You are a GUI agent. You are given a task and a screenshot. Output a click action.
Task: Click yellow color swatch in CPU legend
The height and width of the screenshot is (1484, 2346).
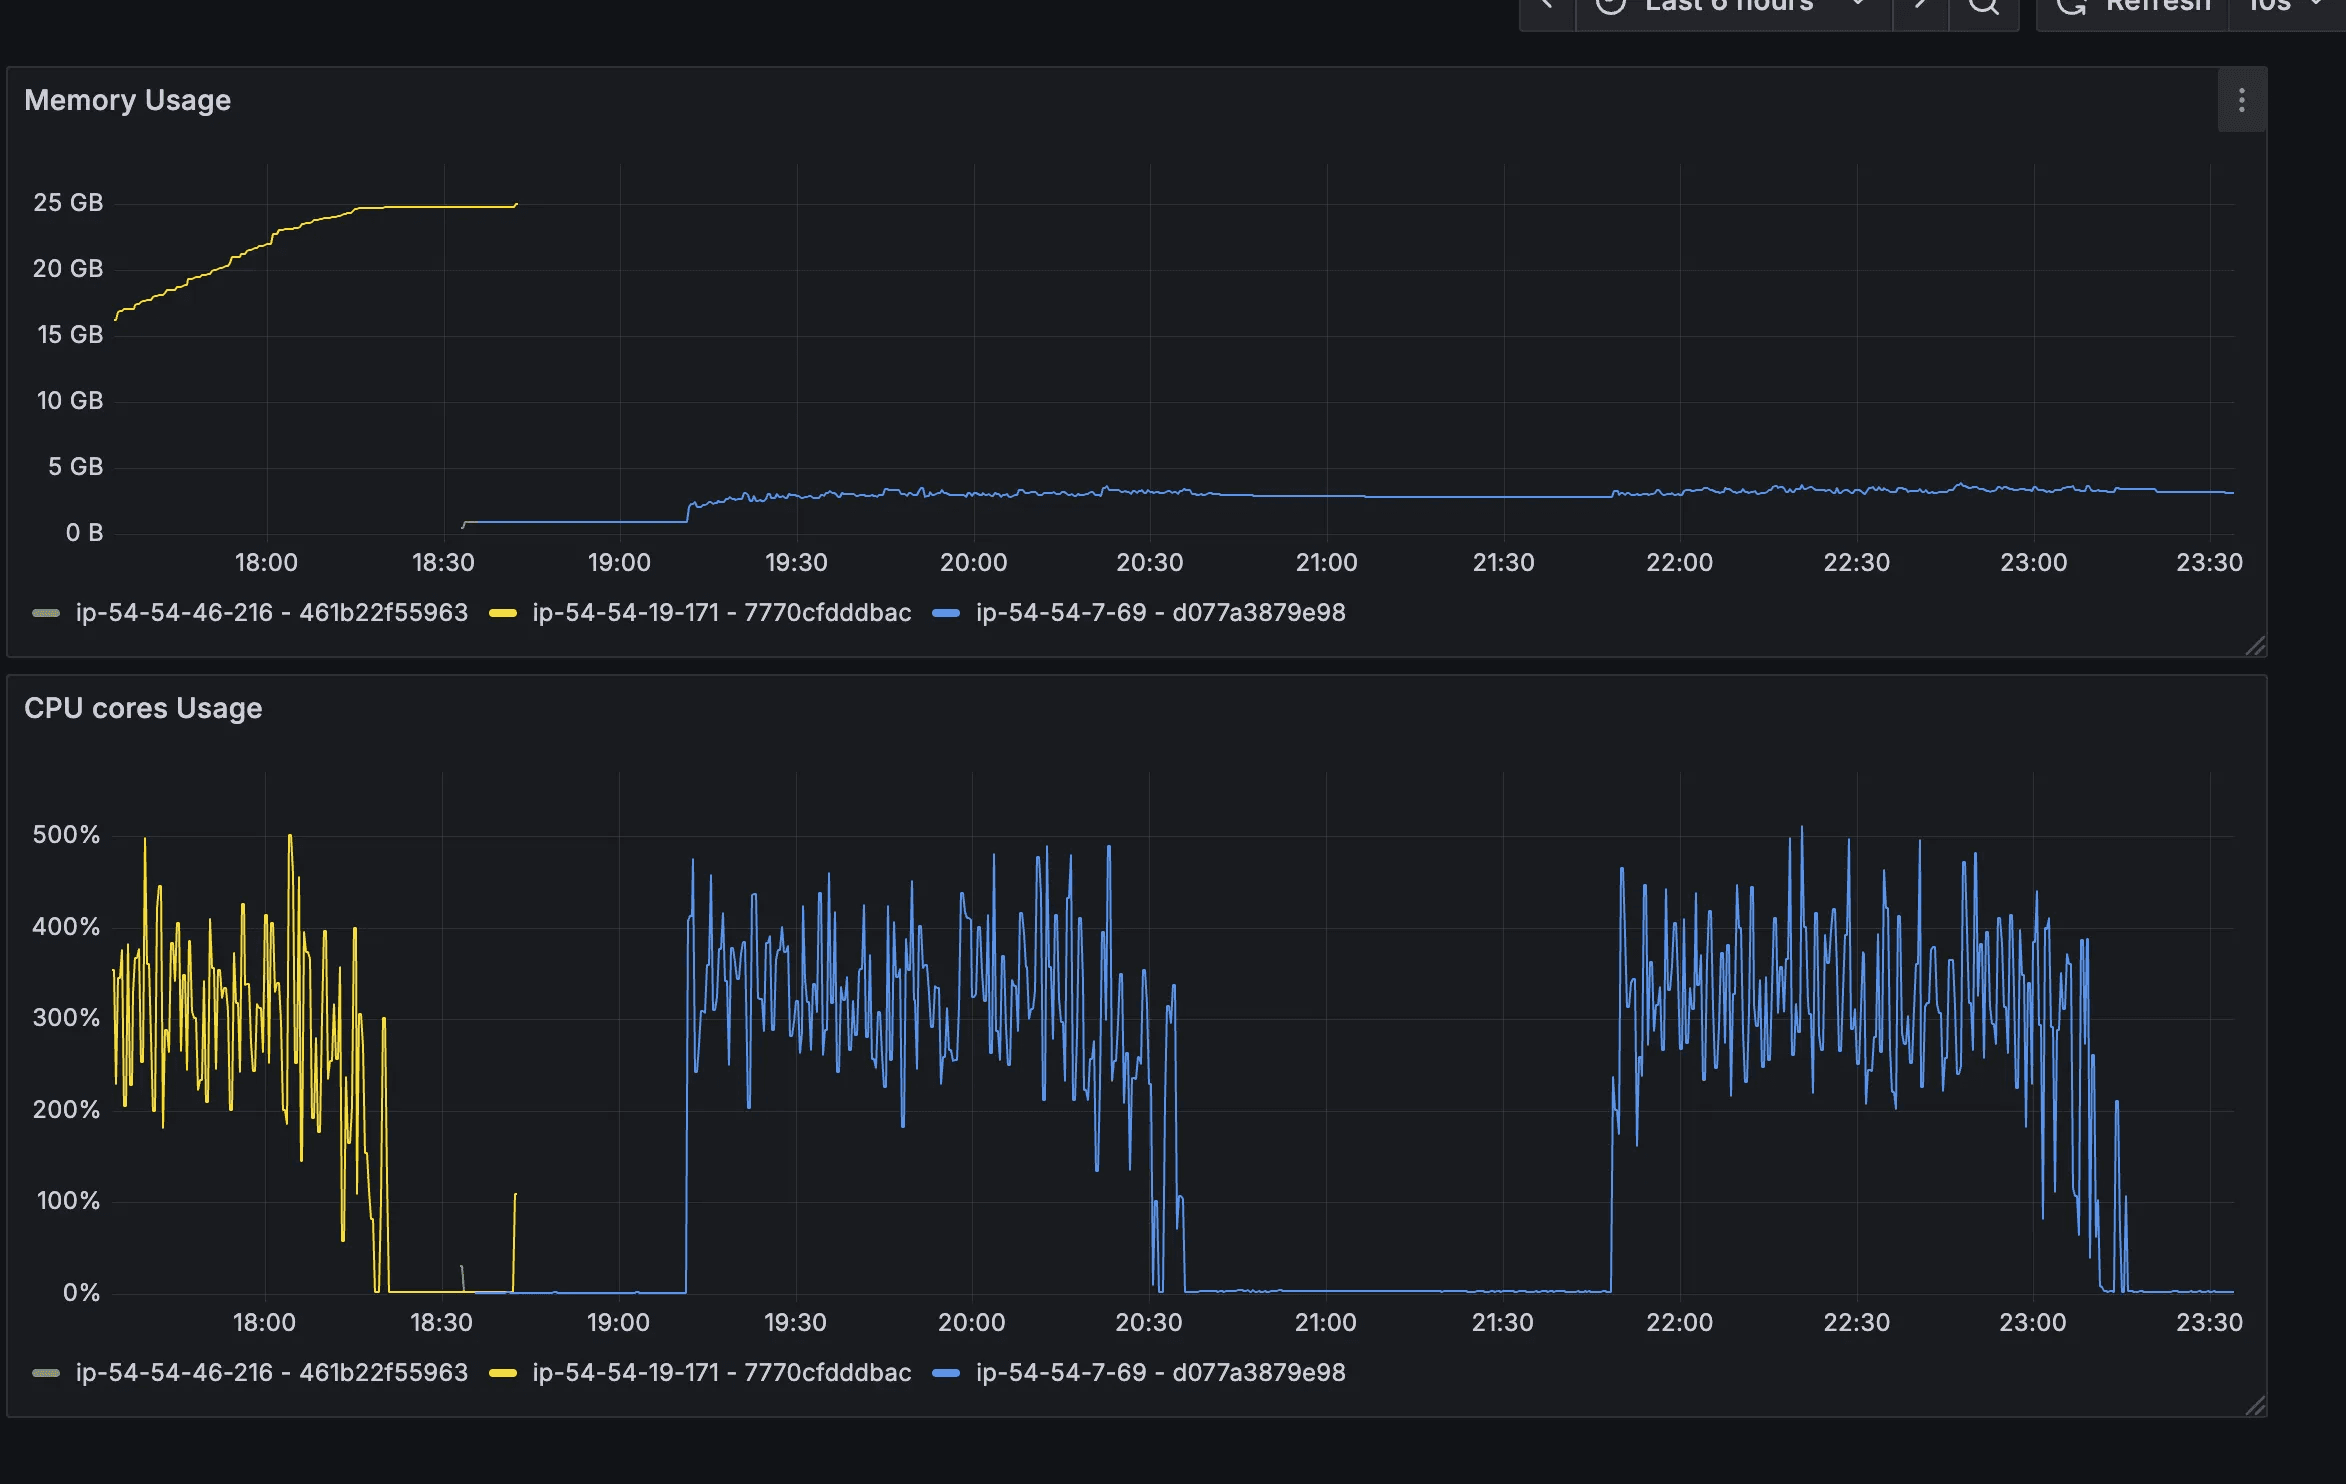tap(503, 1373)
